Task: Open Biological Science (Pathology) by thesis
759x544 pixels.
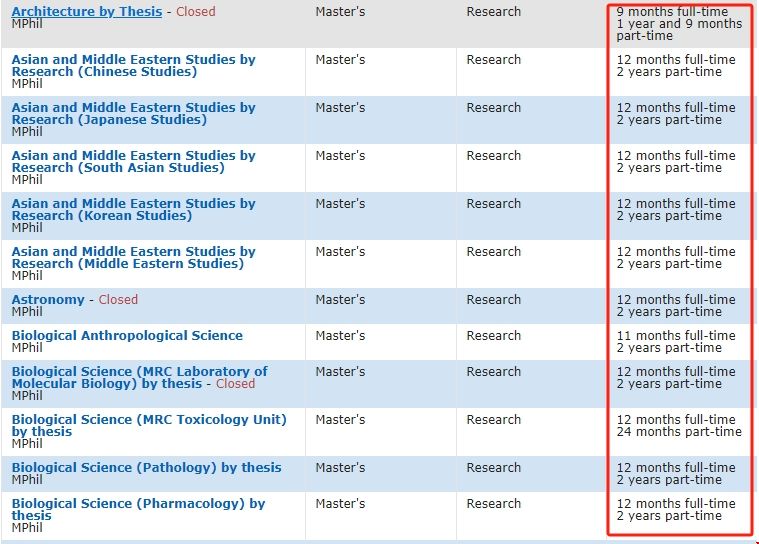Action: 146,468
